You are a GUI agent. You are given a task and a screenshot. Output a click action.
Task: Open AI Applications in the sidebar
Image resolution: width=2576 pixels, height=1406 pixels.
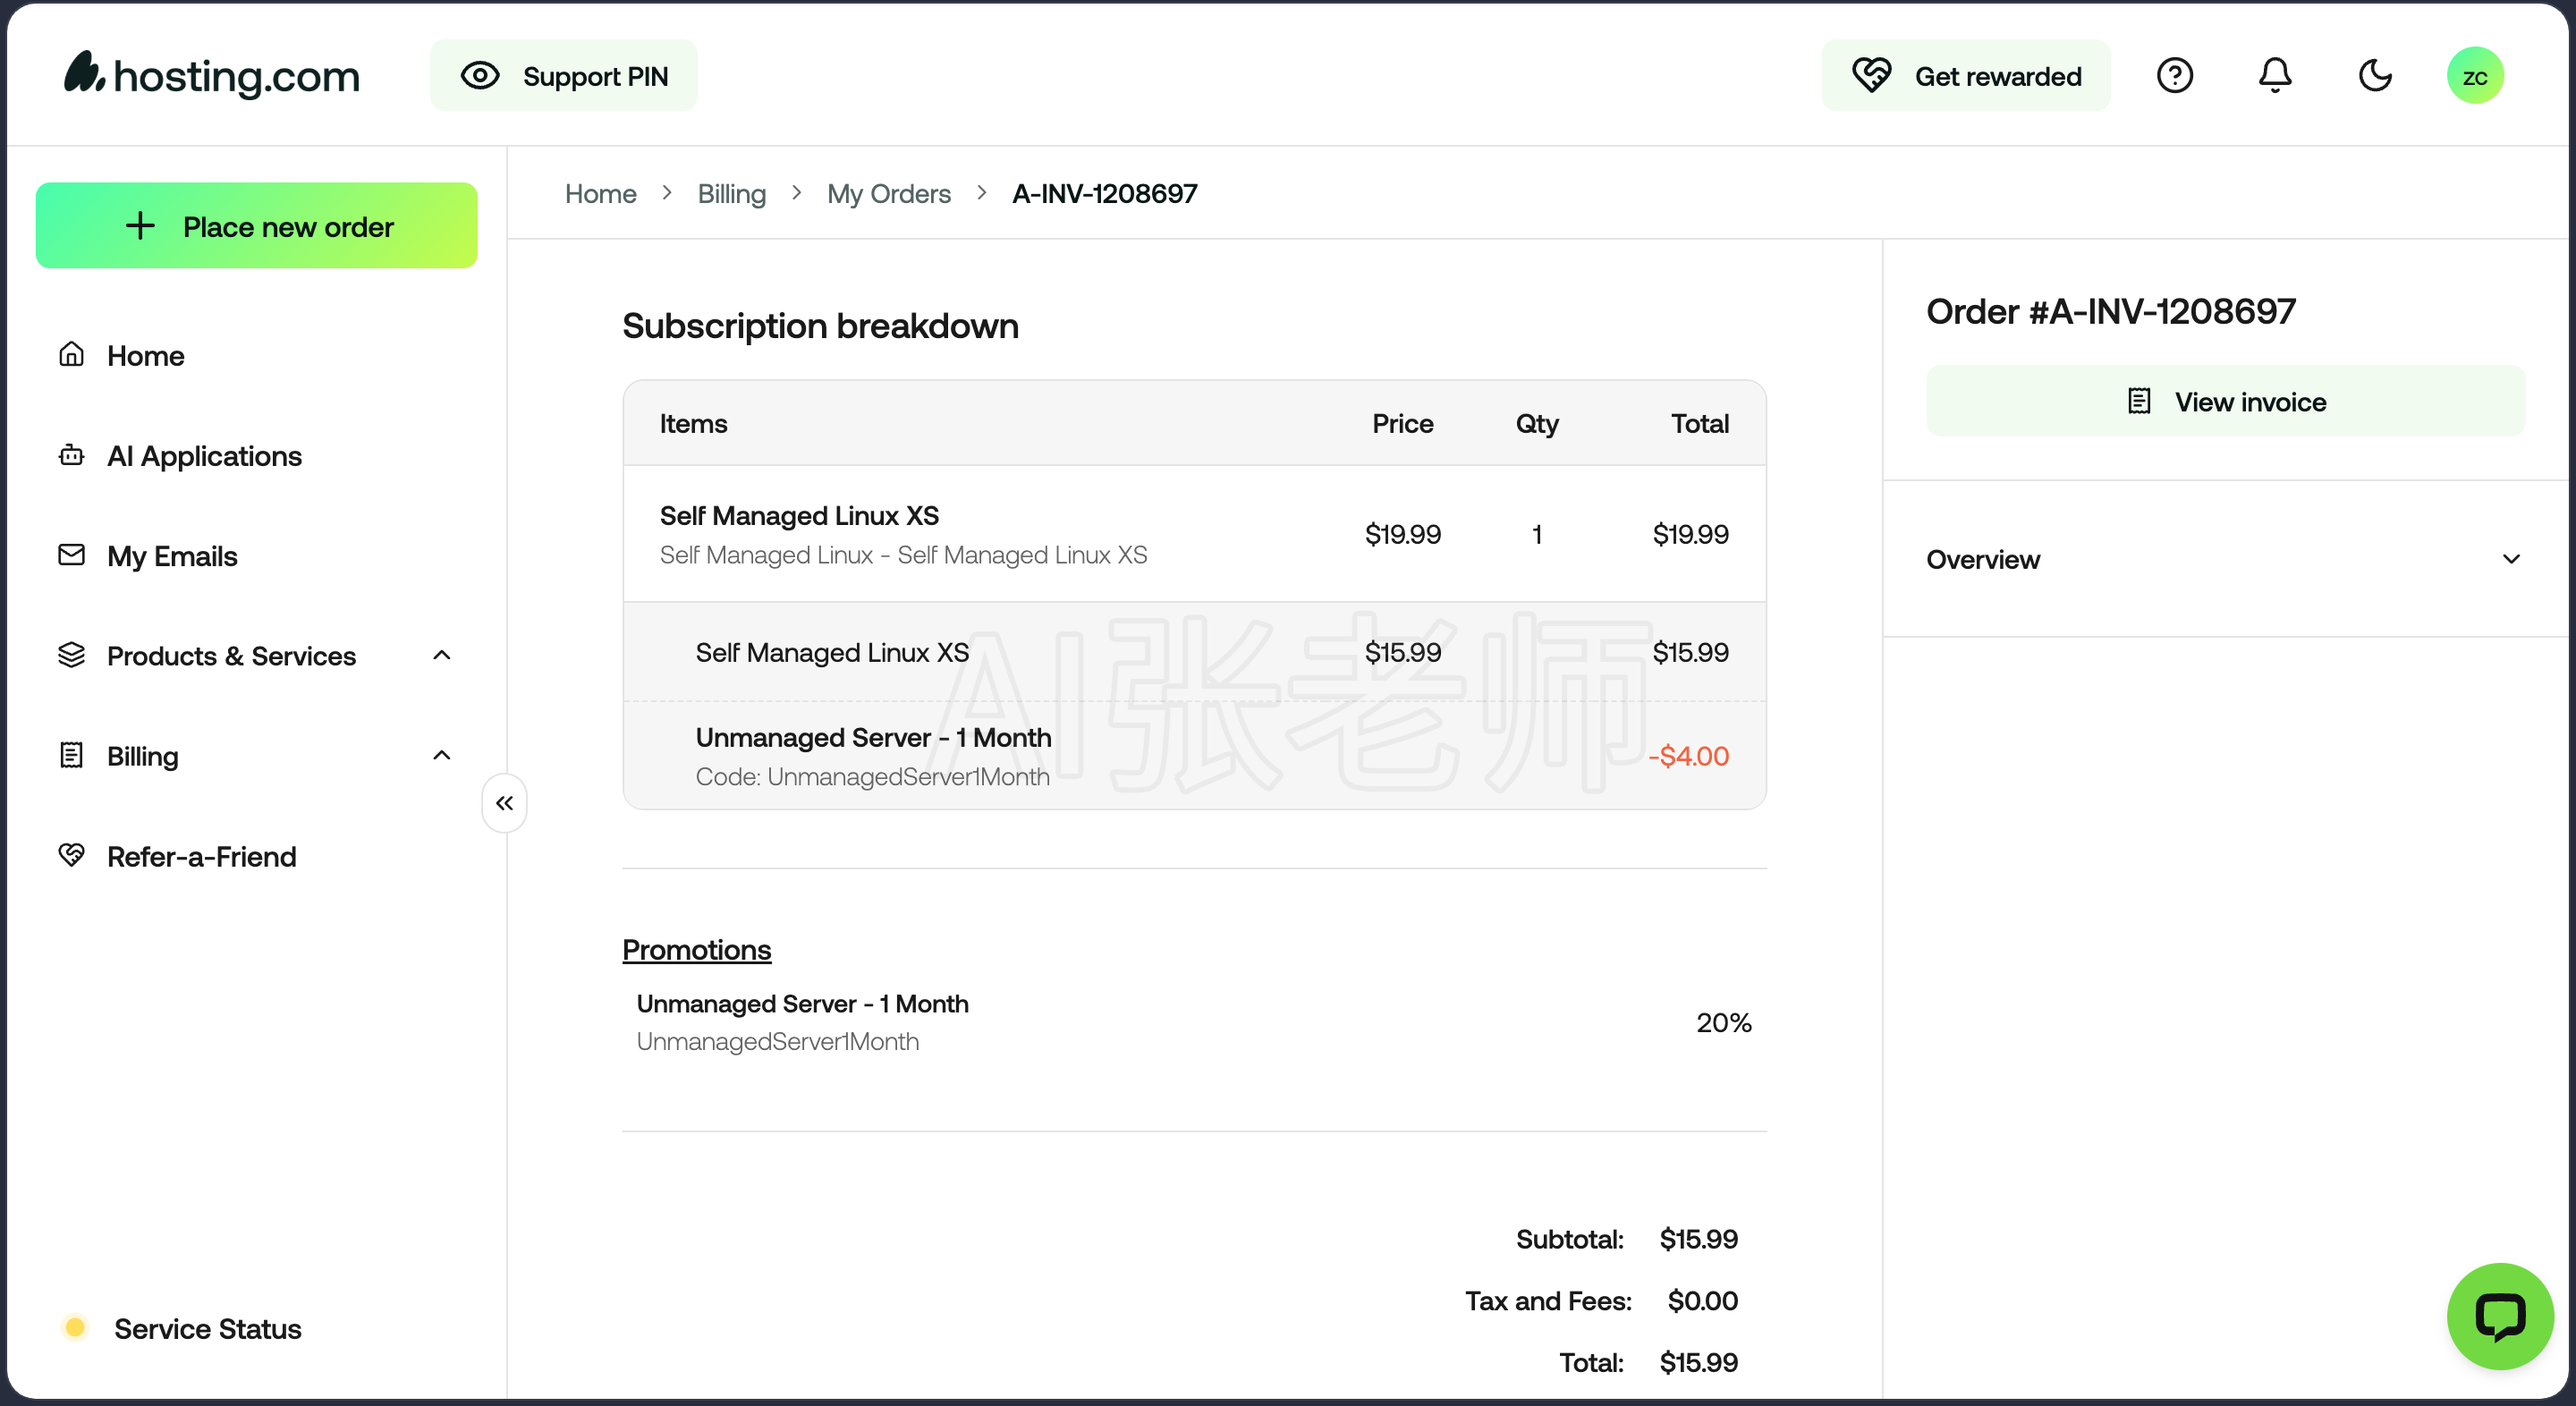(204, 455)
